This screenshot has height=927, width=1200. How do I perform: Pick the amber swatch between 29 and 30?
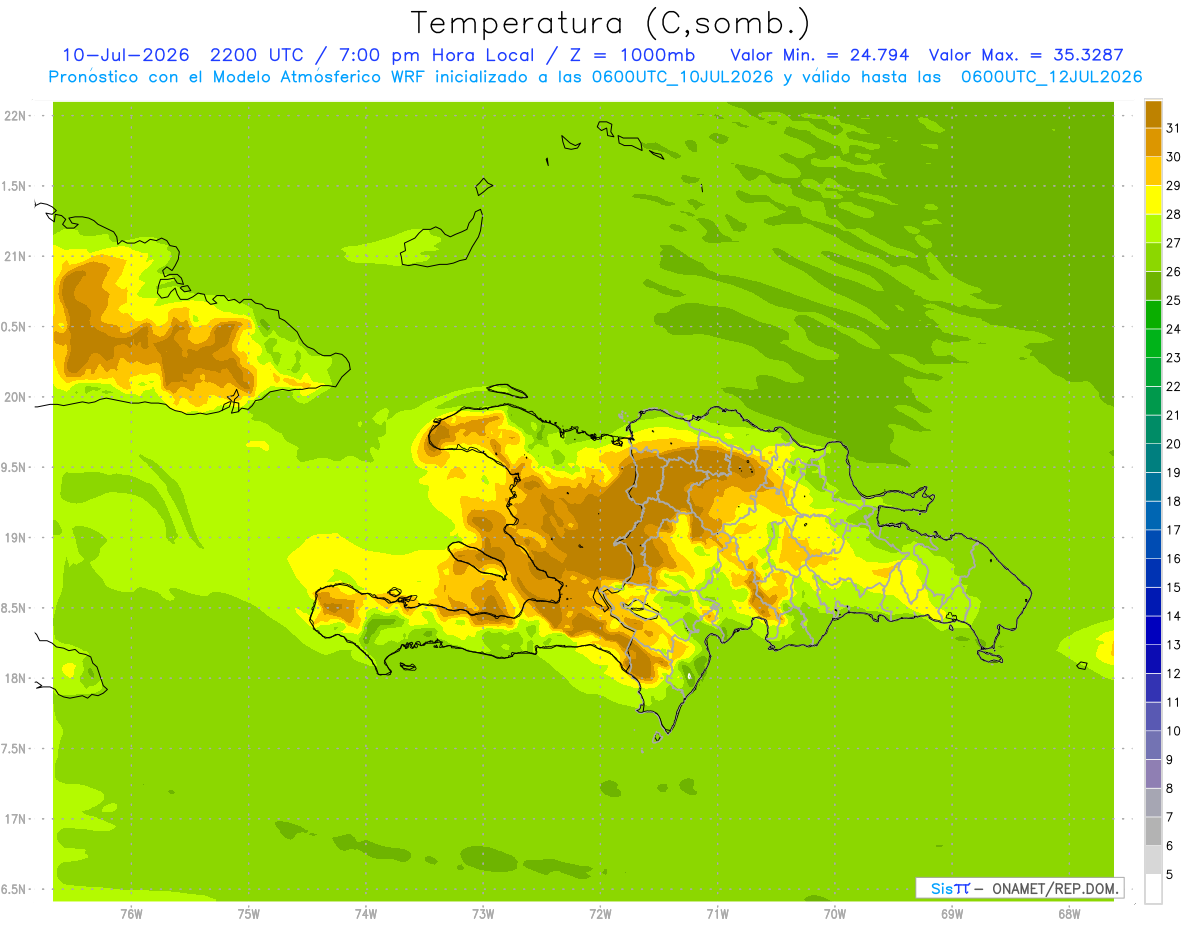pyautogui.click(x=1153, y=171)
